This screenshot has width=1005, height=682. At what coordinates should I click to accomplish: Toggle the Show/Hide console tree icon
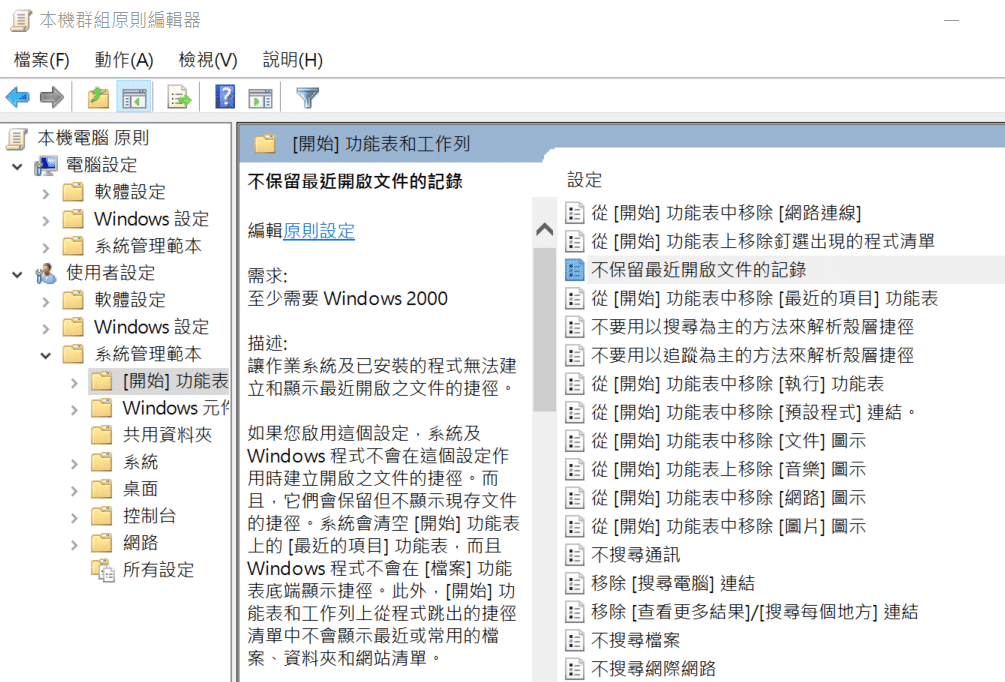point(134,97)
